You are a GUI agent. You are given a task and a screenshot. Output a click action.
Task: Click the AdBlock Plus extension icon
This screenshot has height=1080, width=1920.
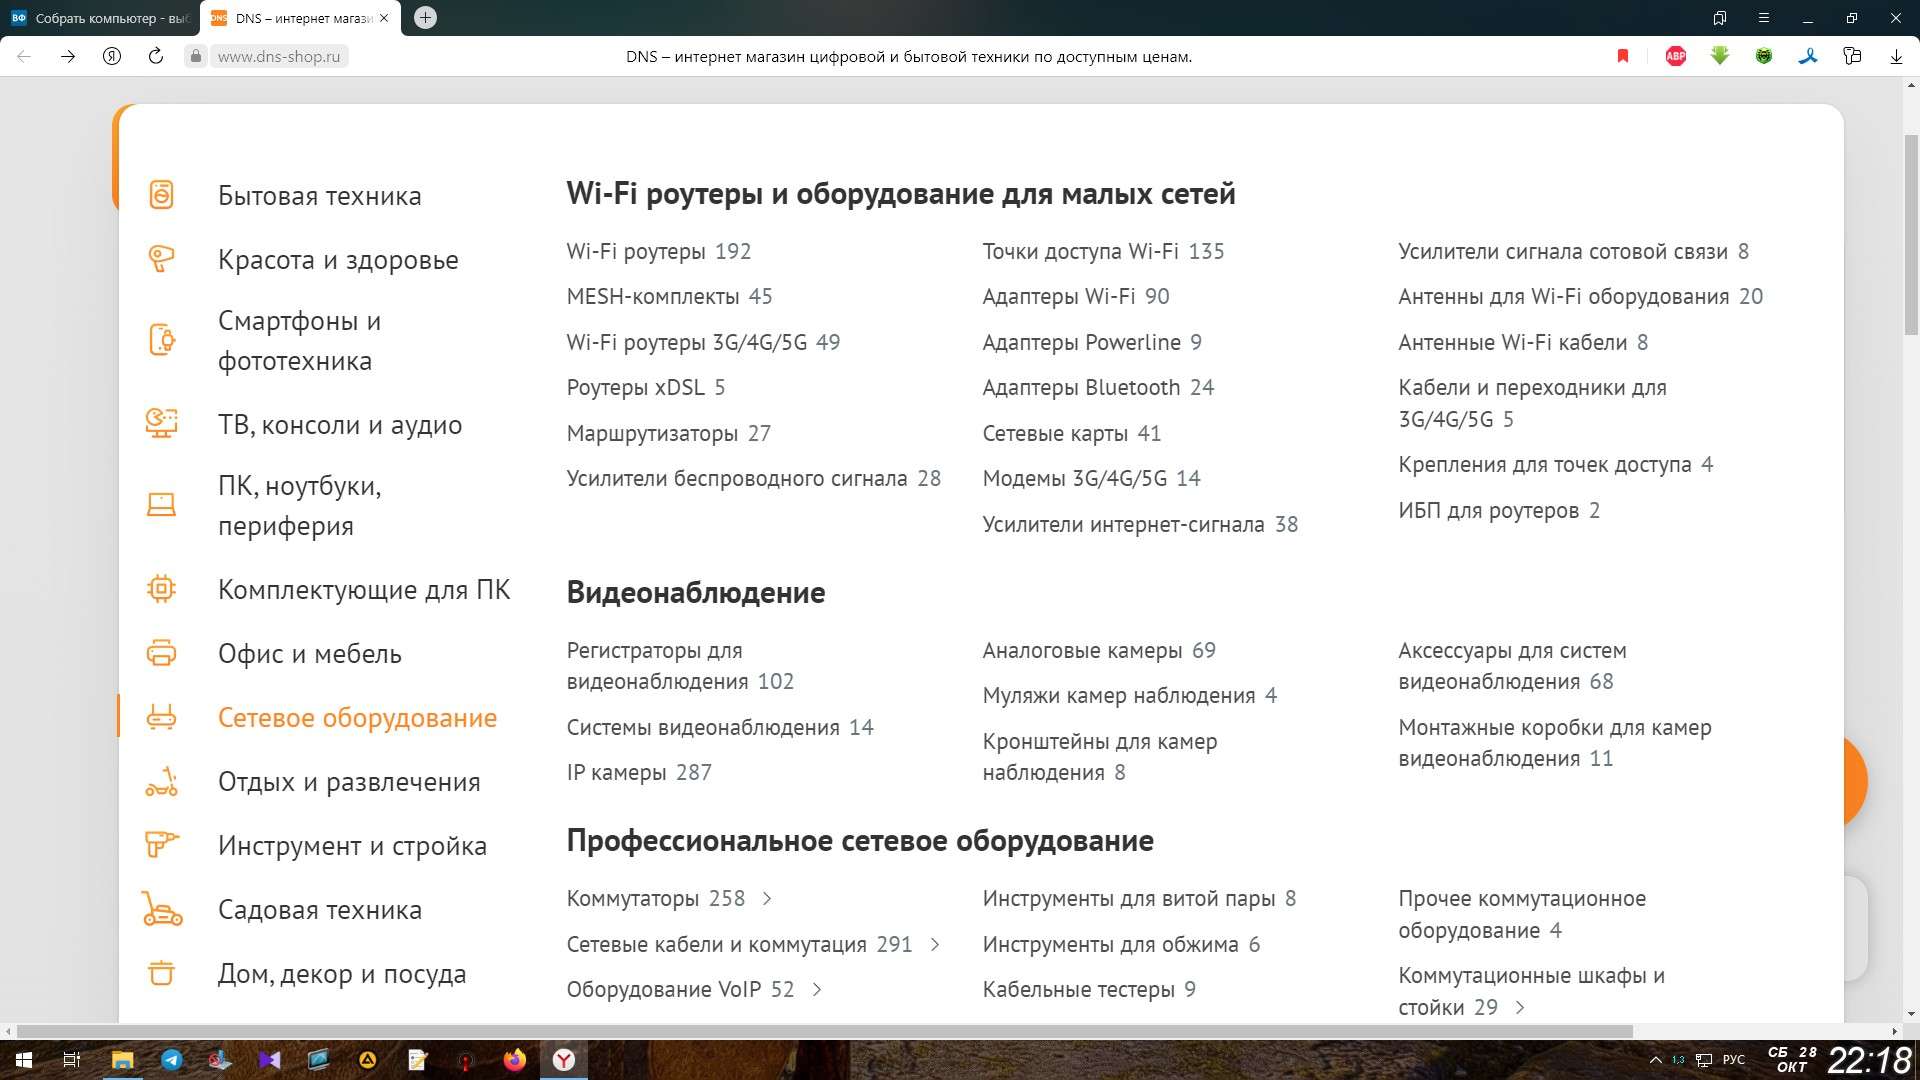coord(1676,57)
